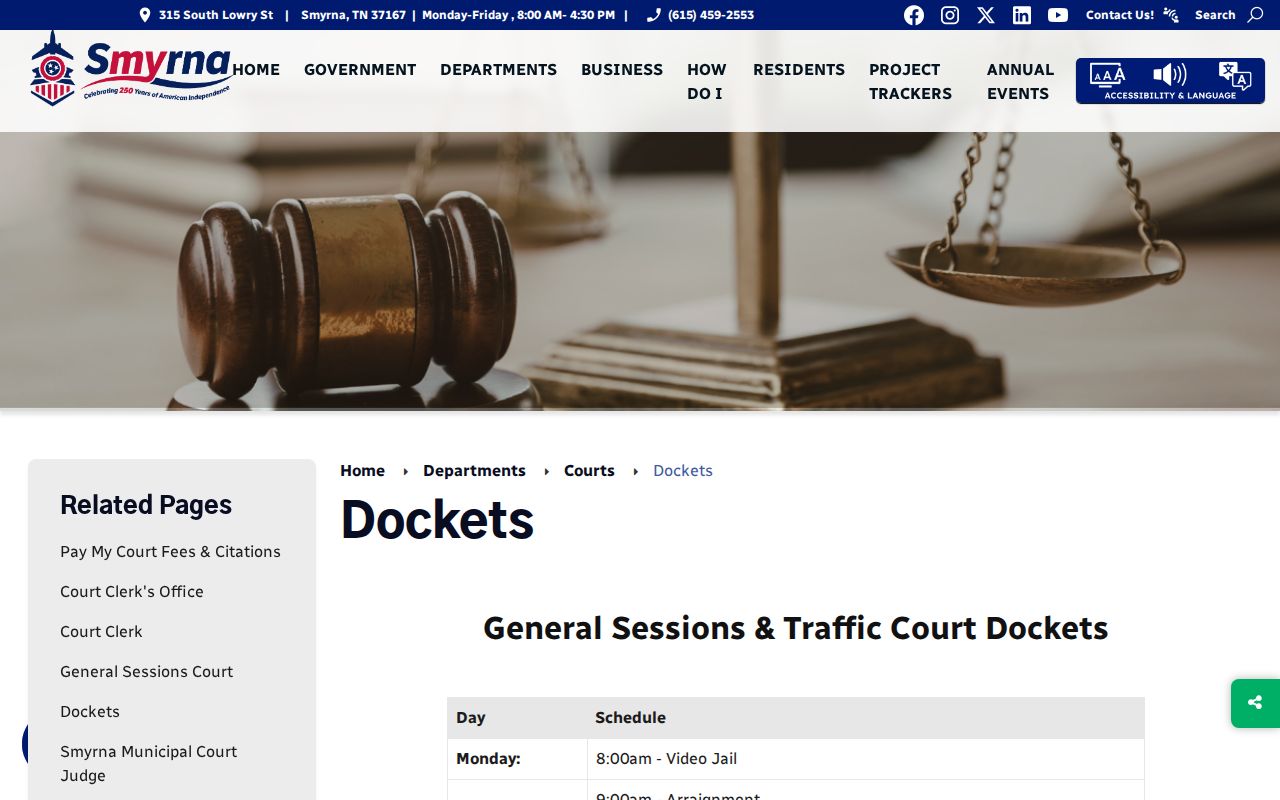
Task: Click the Dockets page title
Action: (x=437, y=520)
